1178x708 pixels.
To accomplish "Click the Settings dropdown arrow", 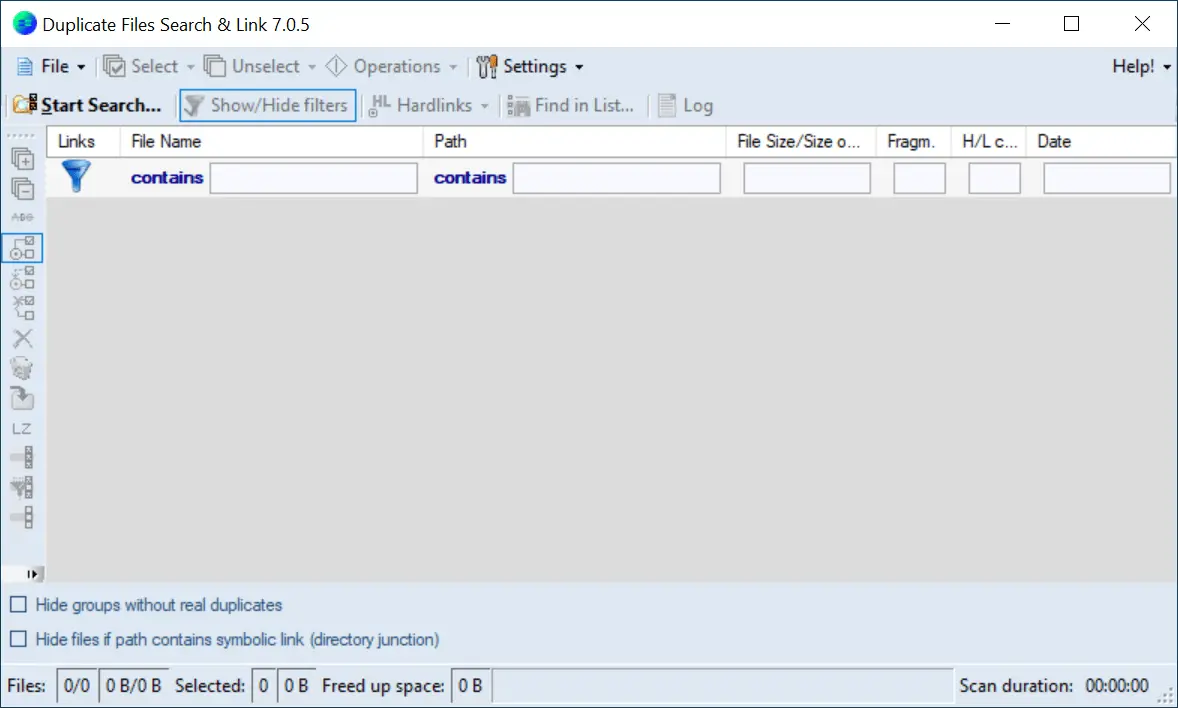I will click(x=579, y=67).
